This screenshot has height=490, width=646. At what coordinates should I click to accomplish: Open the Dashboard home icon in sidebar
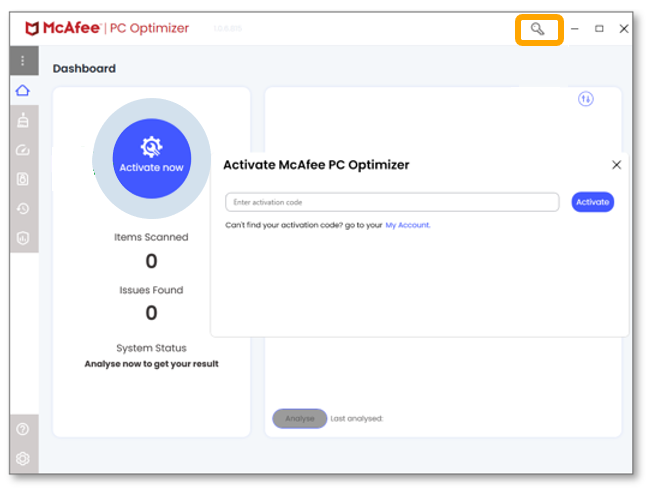click(23, 91)
